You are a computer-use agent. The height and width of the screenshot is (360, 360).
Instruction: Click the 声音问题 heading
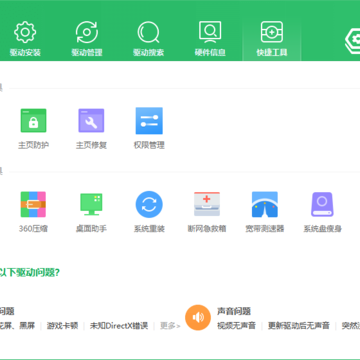click(234, 311)
